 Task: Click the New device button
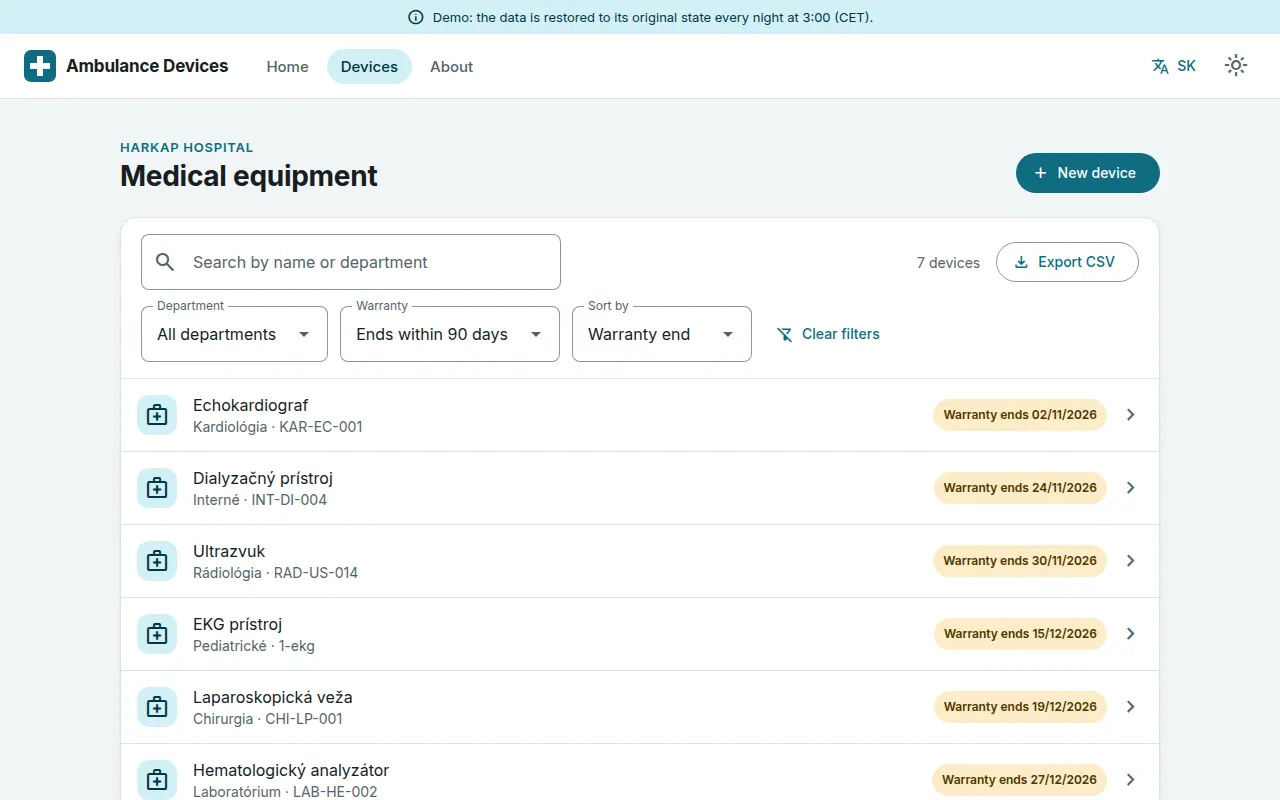click(x=1088, y=173)
